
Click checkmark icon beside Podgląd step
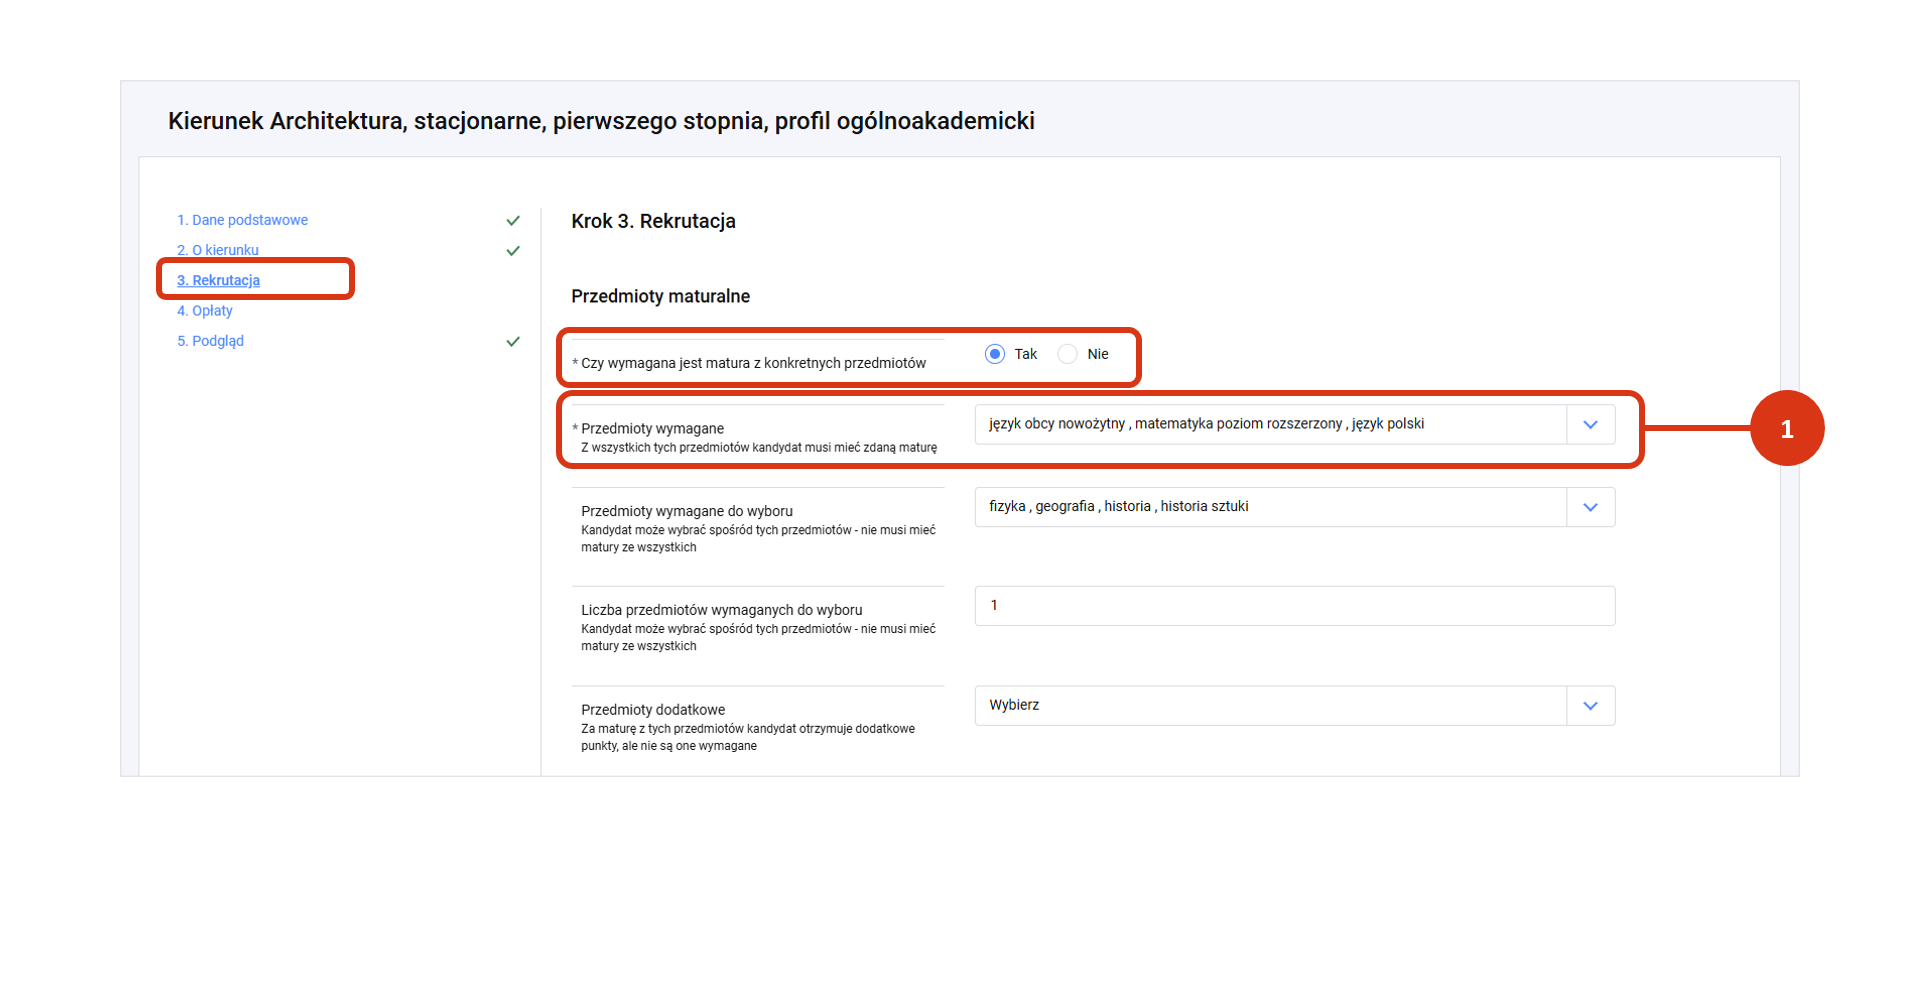[513, 342]
